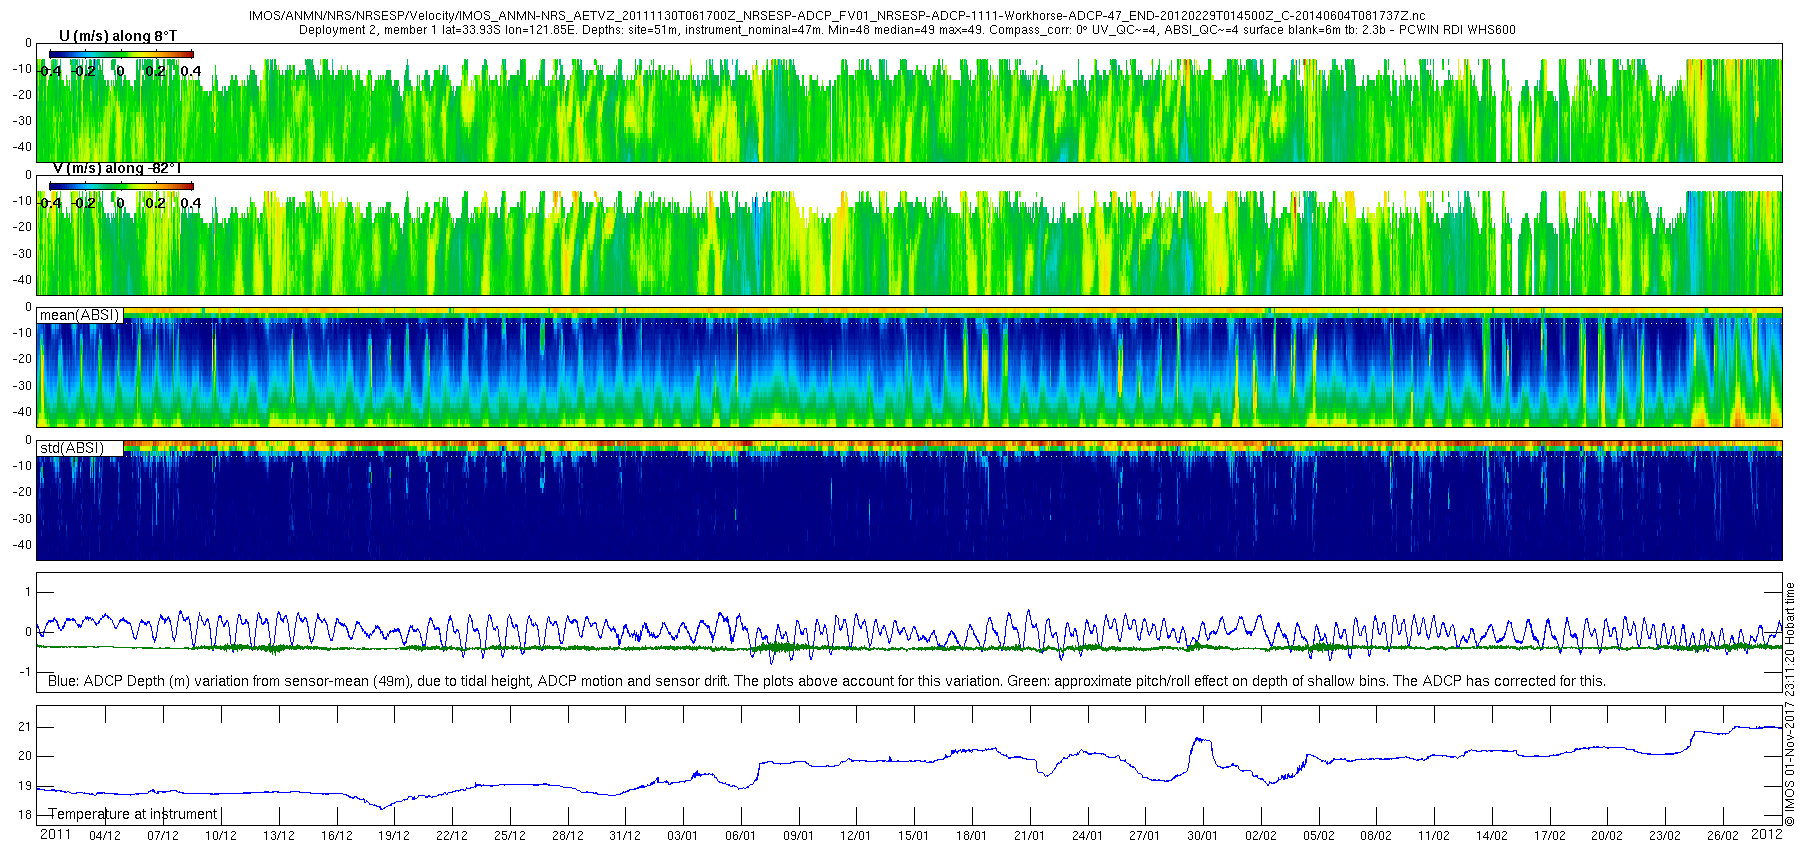1800x850 pixels.
Task: Click the 26/02 date tick label
Action: (x=1722, y=836)
